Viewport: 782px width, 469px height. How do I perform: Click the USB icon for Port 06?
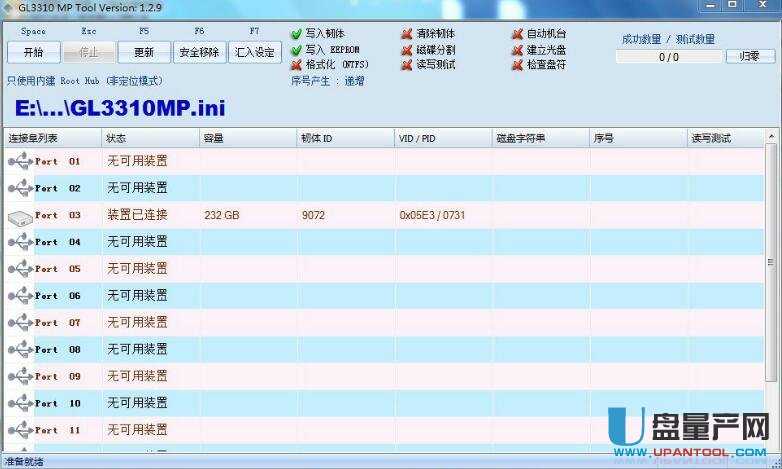[19, 296]
